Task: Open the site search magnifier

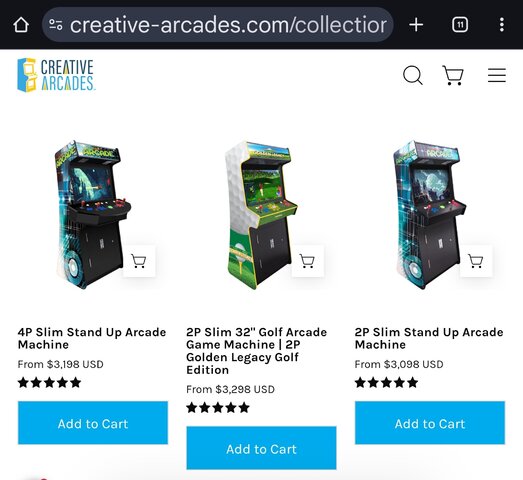Action: tap(413, 75)
